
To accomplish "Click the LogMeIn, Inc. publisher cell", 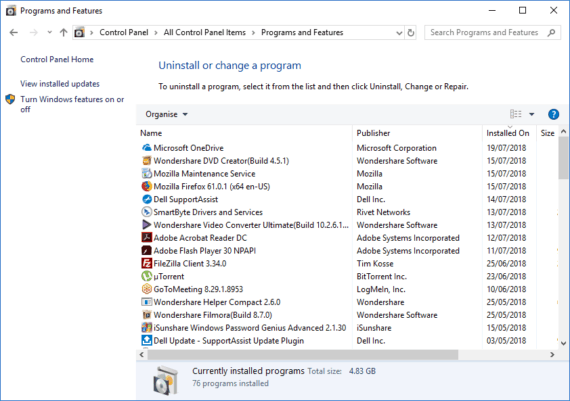I will click(381, 289).
